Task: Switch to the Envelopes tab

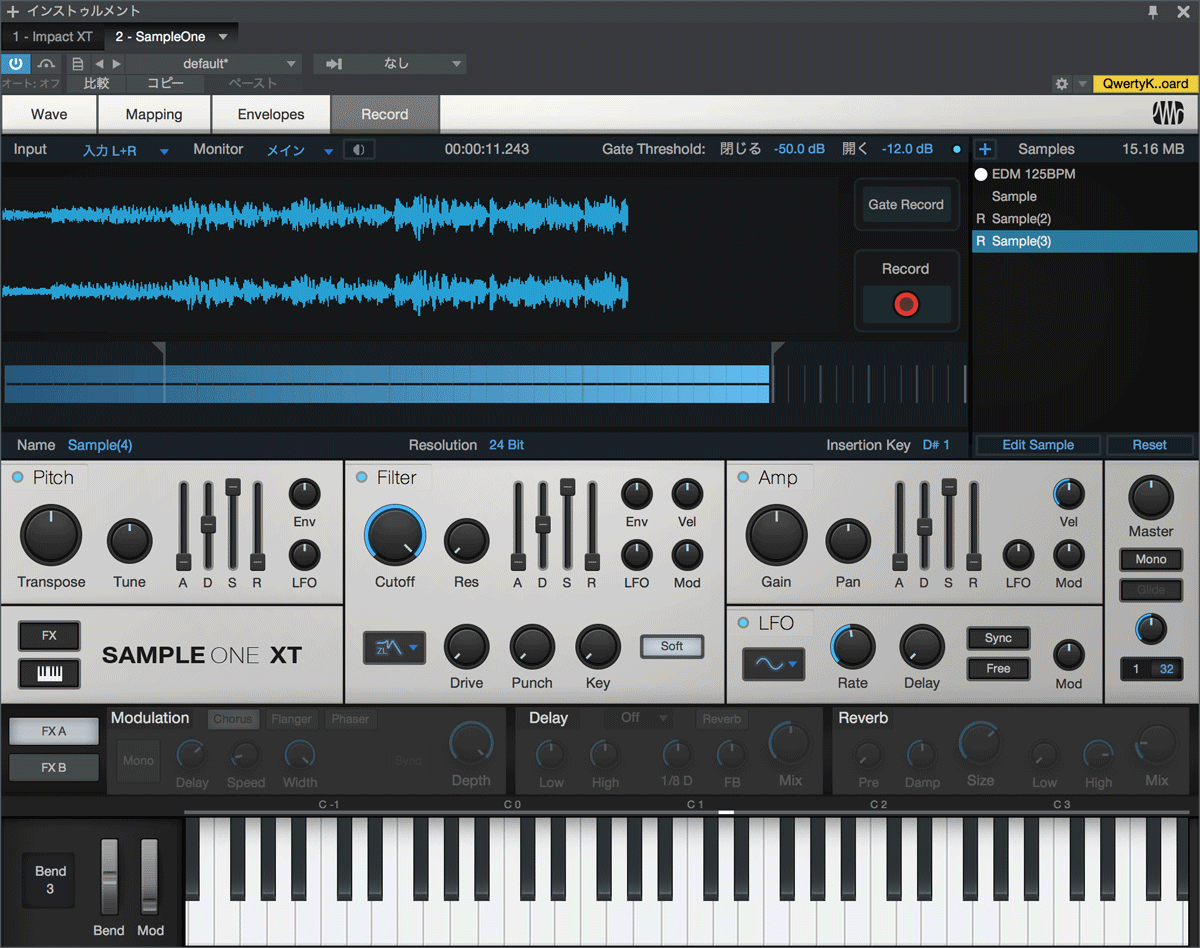Action: point(271,114)
